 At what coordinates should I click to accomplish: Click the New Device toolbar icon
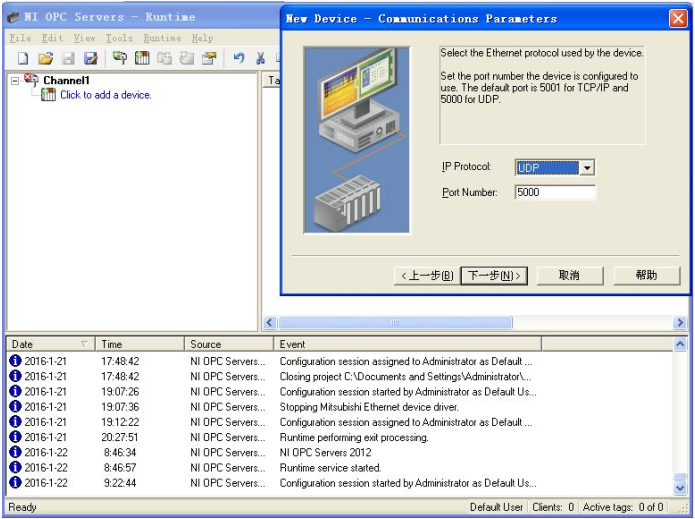[142, 58]
